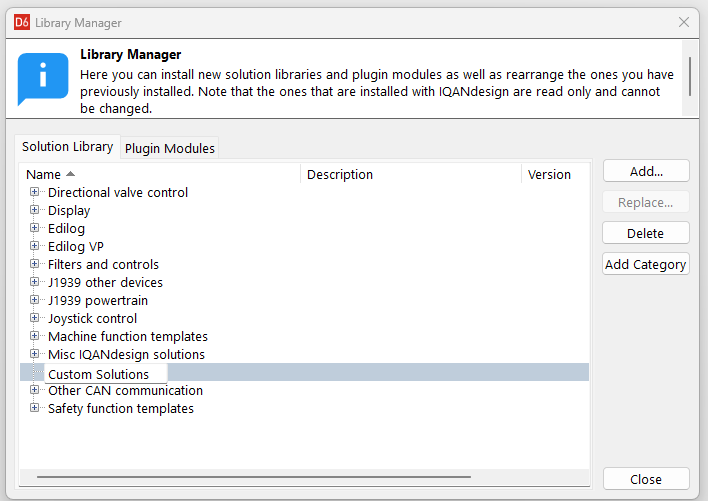This screenshot has height=501, width=708.
Task: Select Machine function templates item
Action: click(128, 337)
